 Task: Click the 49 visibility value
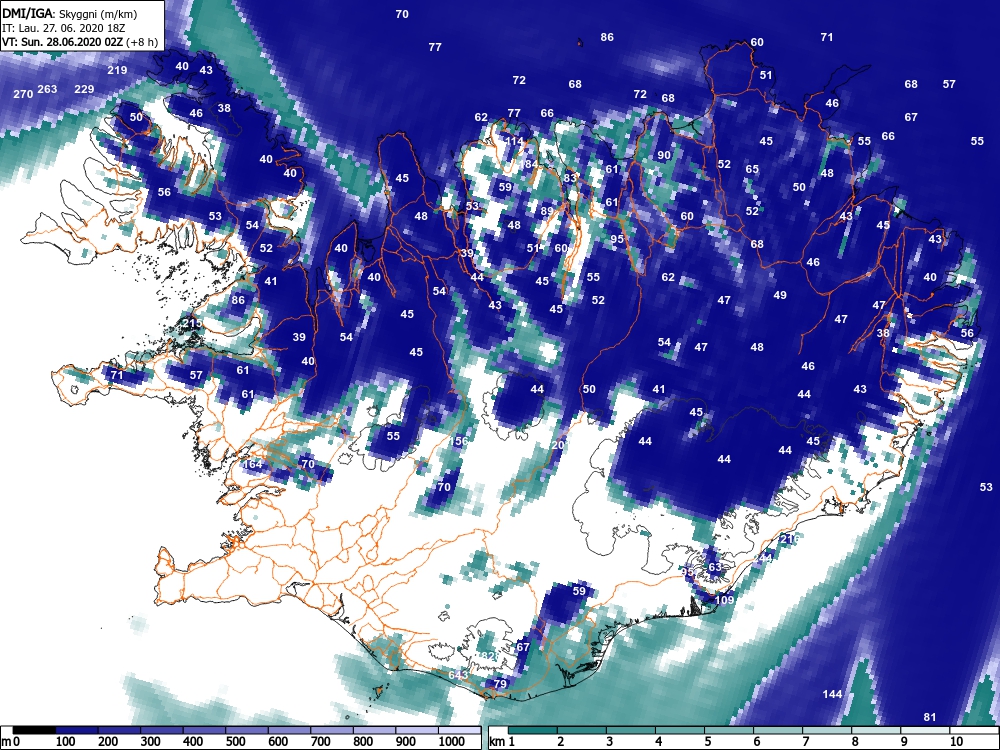(780, 295)
